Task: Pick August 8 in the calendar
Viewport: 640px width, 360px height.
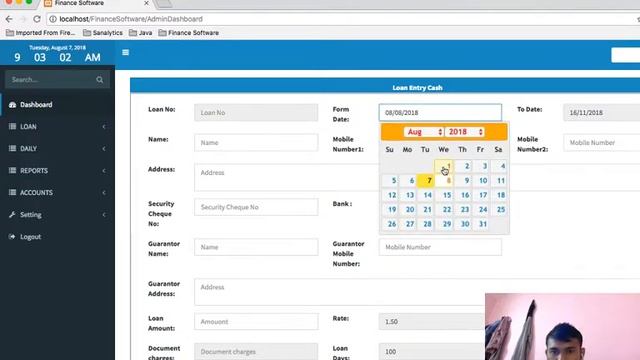Action: tap(443, 180)
